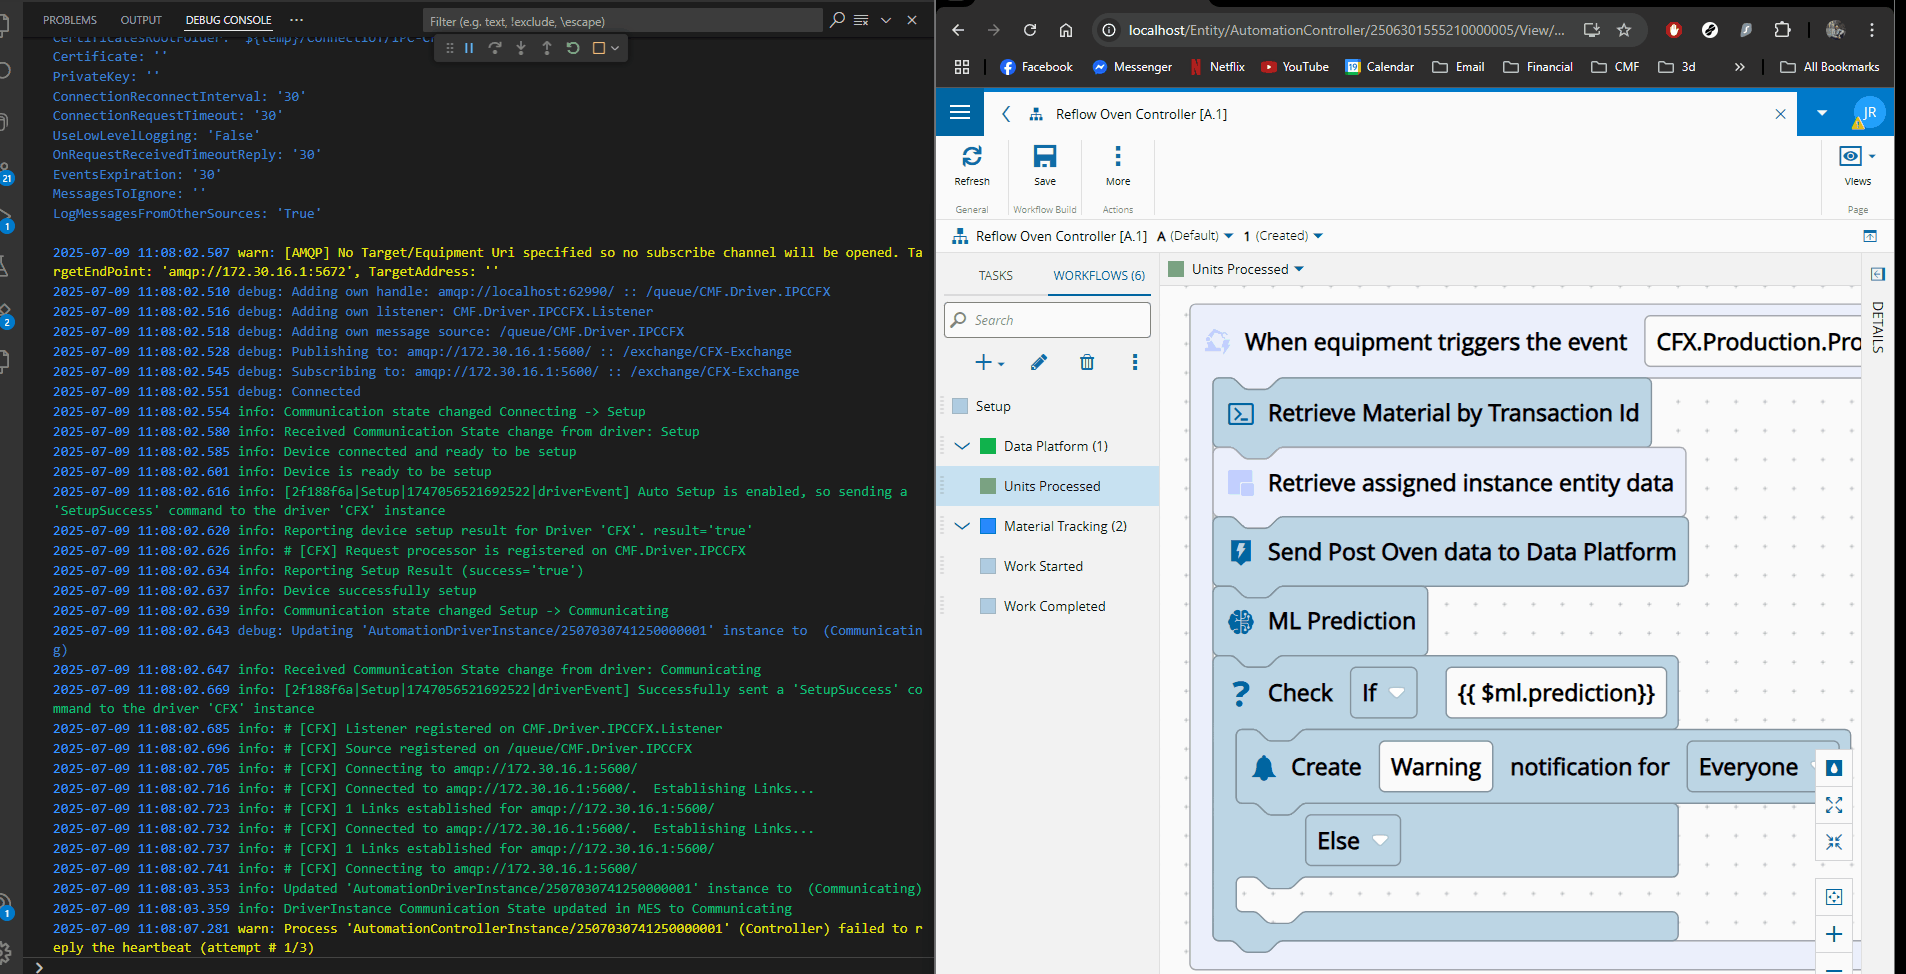Save the workflow build
Image resolution: width=1906 pixels, height=974 pixels.
(x=1044, y=165)
